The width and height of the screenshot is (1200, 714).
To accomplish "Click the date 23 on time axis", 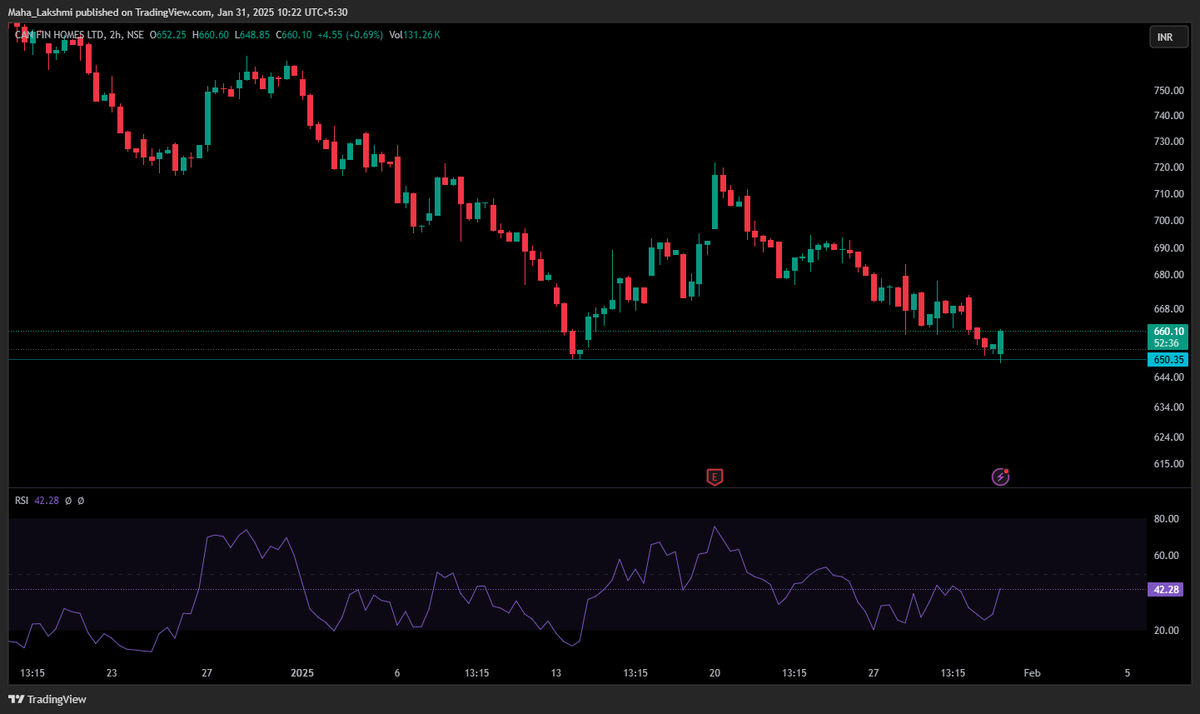I will coord(111,673).
